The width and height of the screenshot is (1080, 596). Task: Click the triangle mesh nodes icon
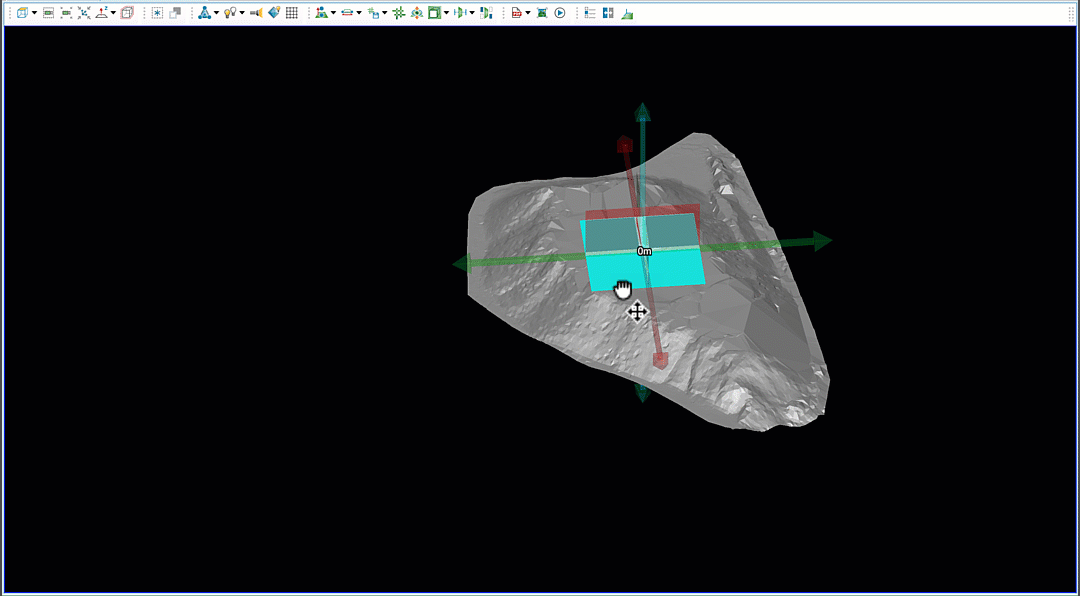coord(204,13)
